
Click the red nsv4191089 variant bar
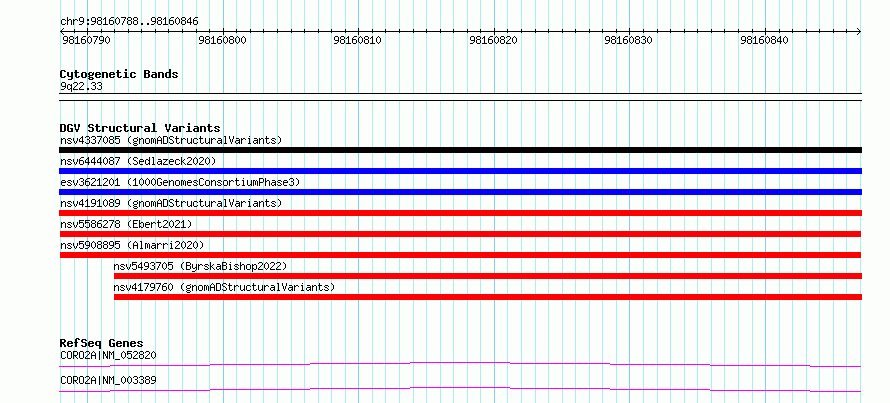pos(460,213)
